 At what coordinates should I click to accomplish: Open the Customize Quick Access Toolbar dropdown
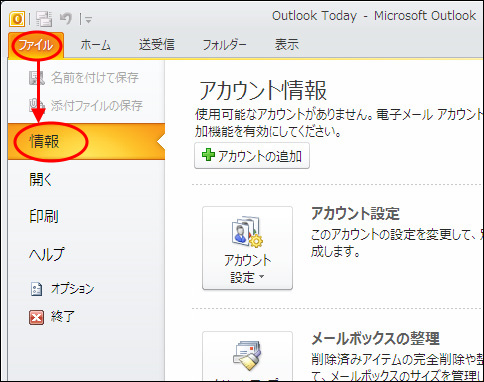point(88,20)
